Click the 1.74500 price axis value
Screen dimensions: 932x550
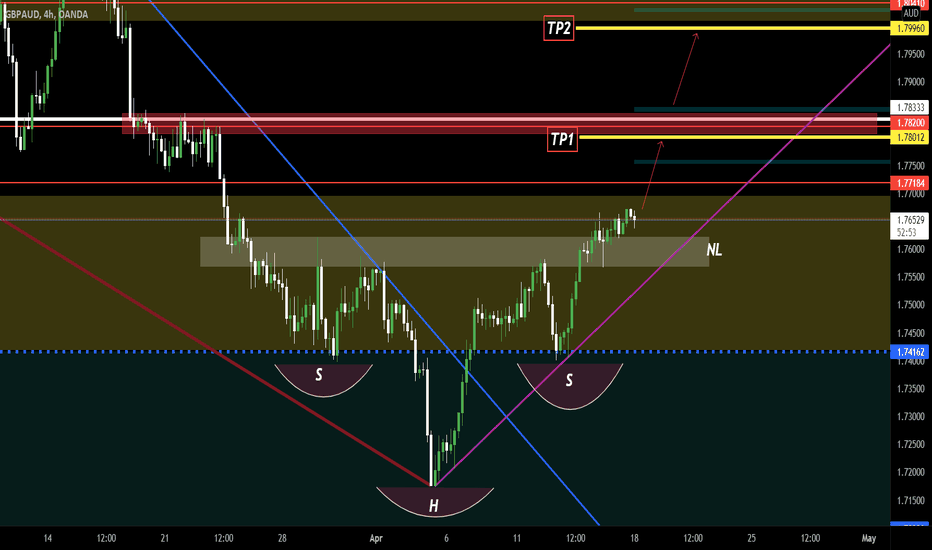(911, 333)
